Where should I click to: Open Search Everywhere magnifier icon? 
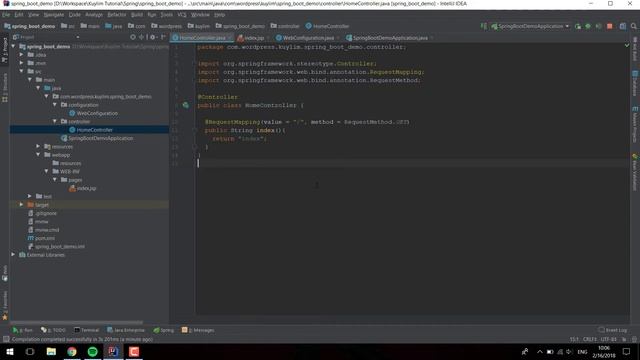tap(633, 26)
